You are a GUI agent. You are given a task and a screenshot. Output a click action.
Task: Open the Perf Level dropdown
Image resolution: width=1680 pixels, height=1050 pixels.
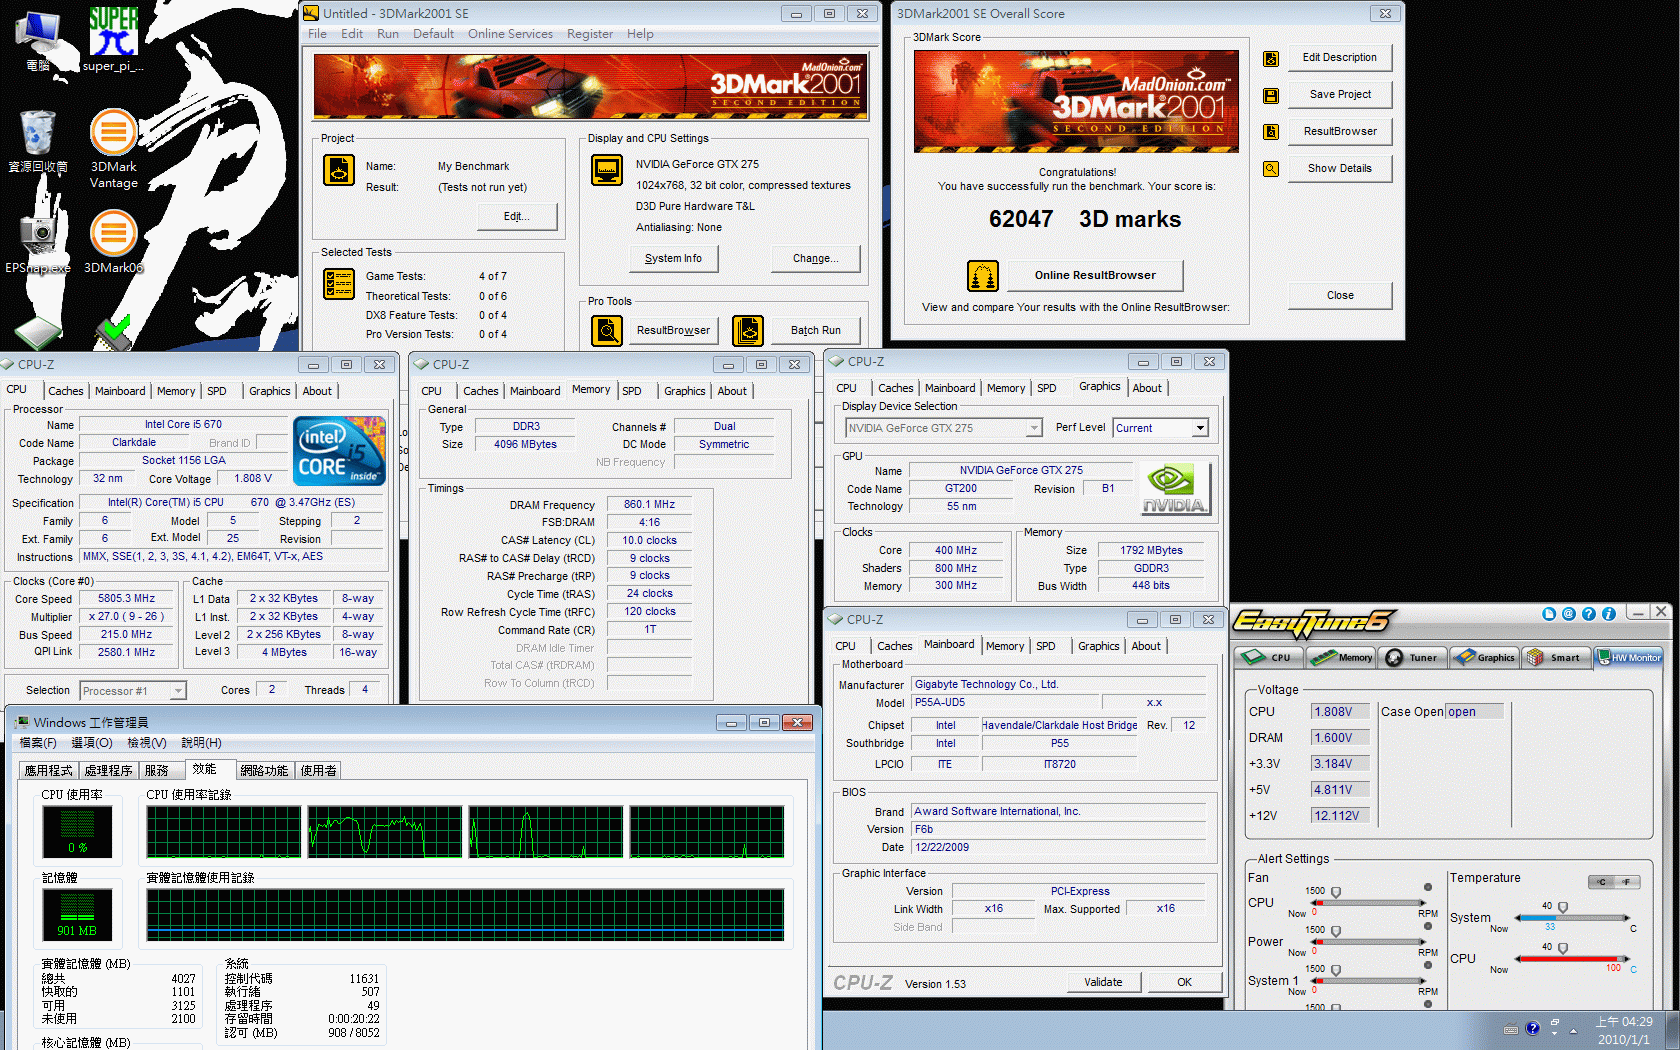pyautogui.click(x=1199, y=428)
